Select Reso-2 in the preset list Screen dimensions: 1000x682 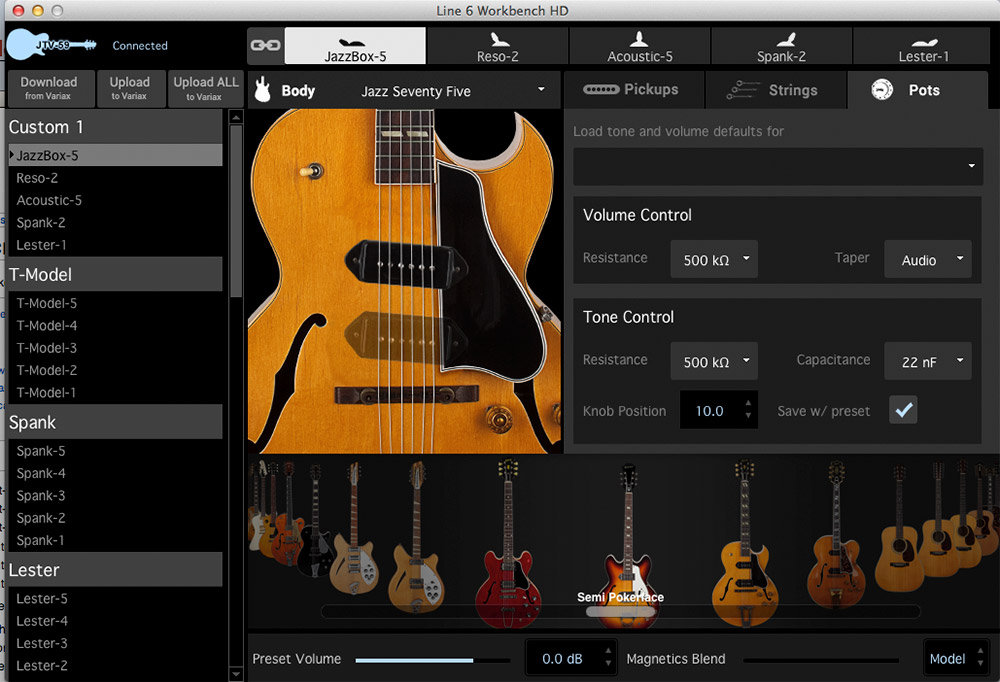point(115,178)
